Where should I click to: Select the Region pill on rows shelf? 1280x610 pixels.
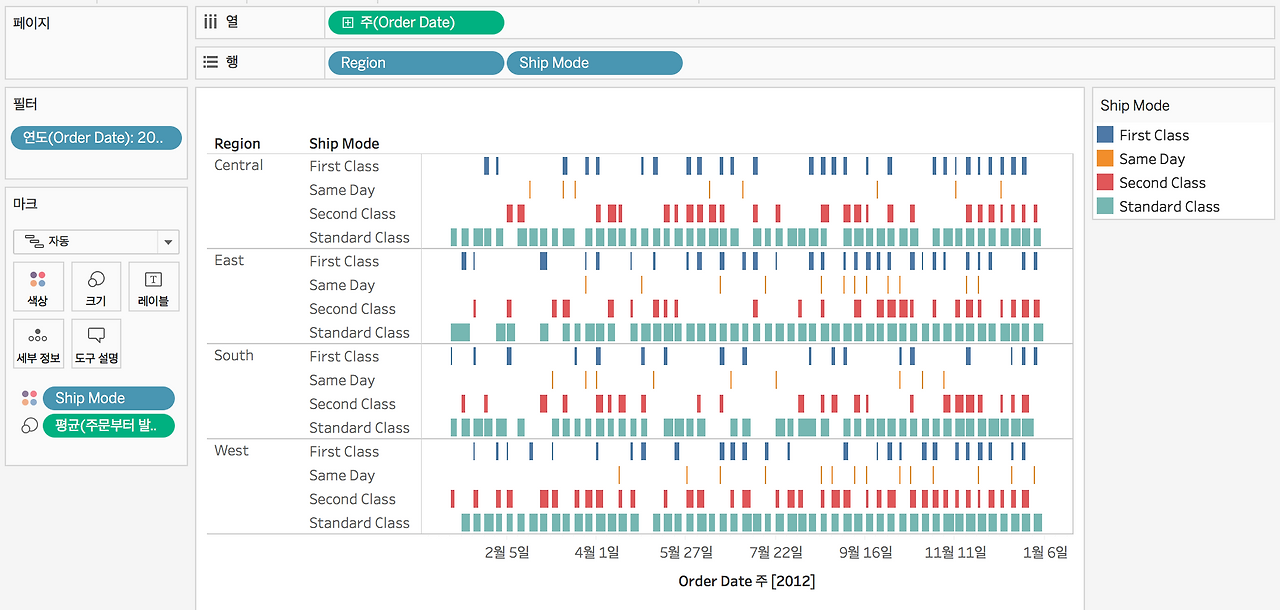click(x=415, y=63)
